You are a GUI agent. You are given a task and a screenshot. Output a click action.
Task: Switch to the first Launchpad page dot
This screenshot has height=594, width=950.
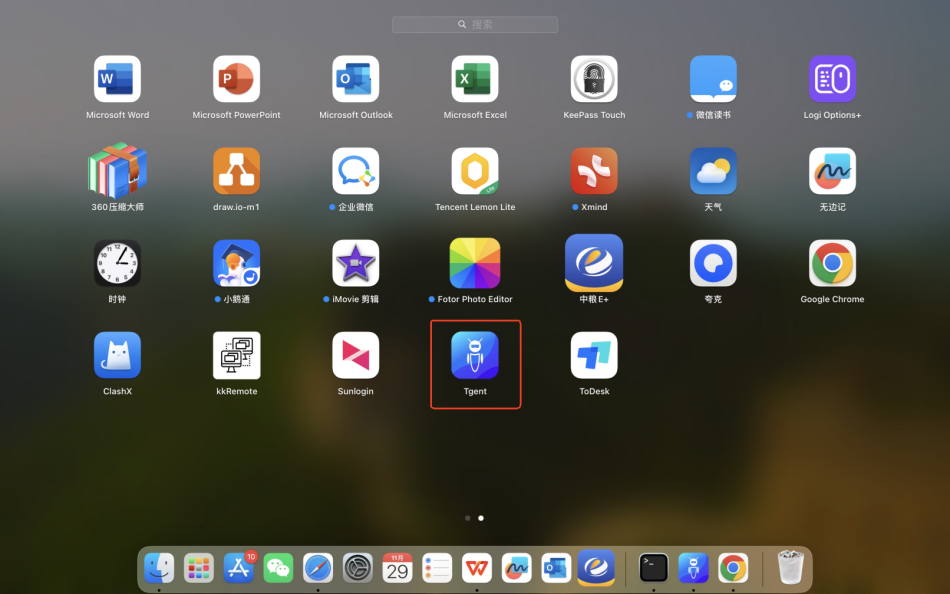(x=468, y=518)
